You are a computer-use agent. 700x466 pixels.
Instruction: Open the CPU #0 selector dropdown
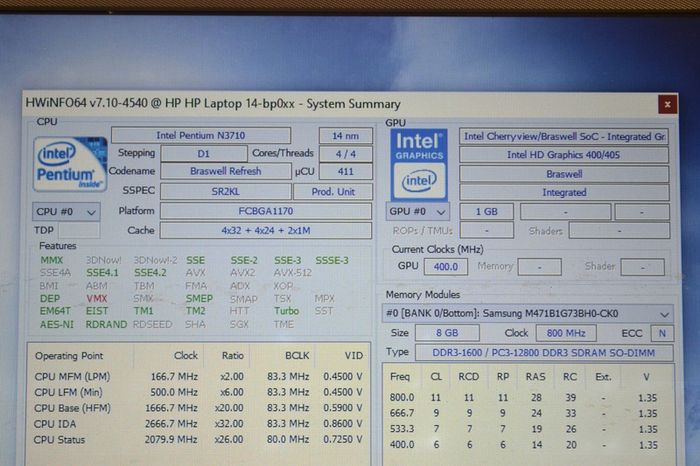[x=66, y=212]
